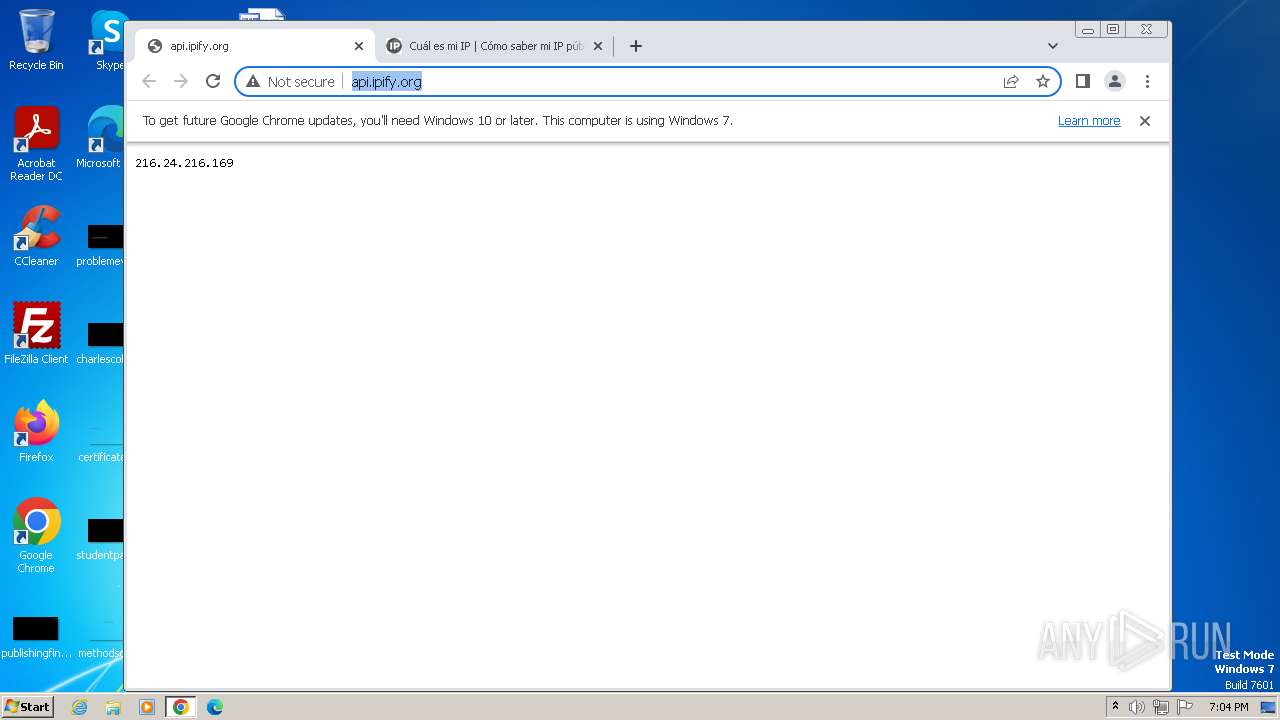Open Firefox desktop shortcut
Image resolution: width=1280 pixels, height=720 pixels.
click(x=36, y=432)
